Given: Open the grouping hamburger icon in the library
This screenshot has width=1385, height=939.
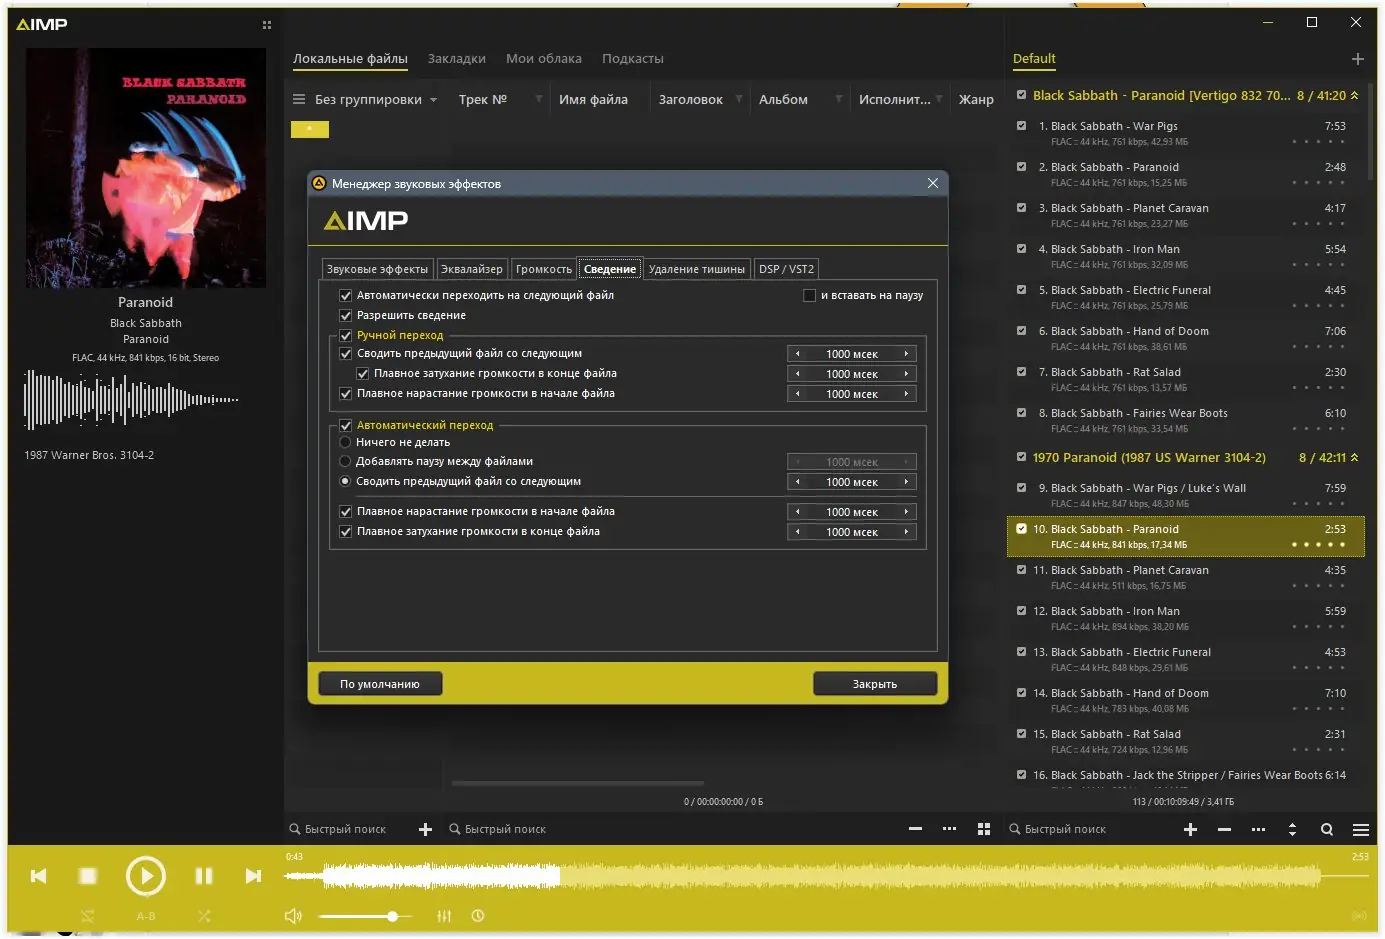Looking at the screenshot, I should pyautogui.click(x=299, y=99).
